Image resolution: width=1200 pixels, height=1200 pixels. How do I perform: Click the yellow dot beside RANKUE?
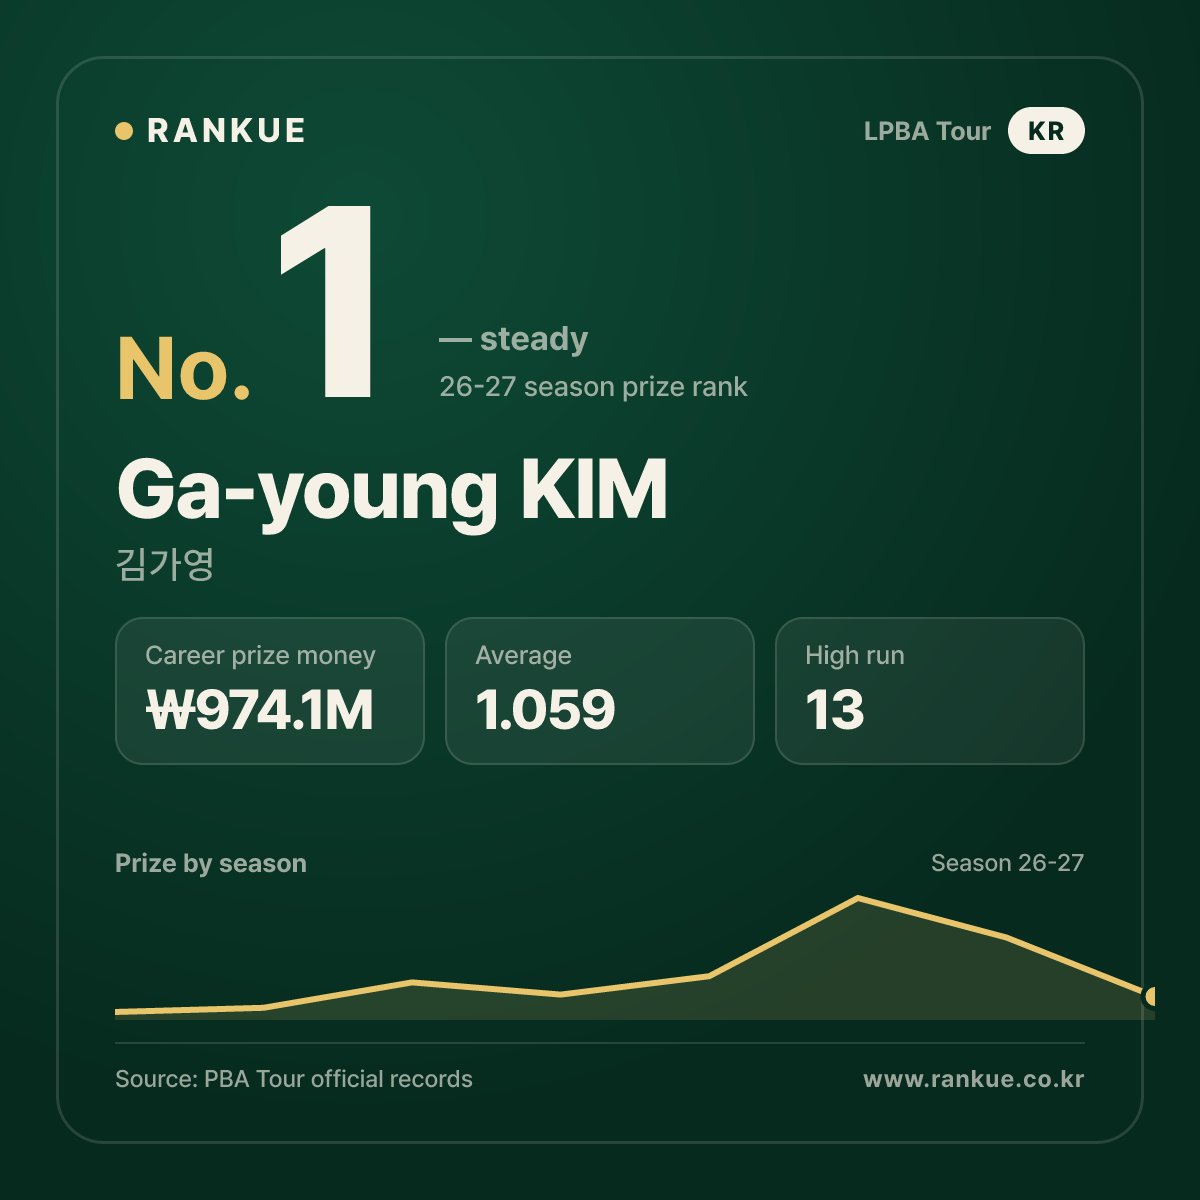124,131
